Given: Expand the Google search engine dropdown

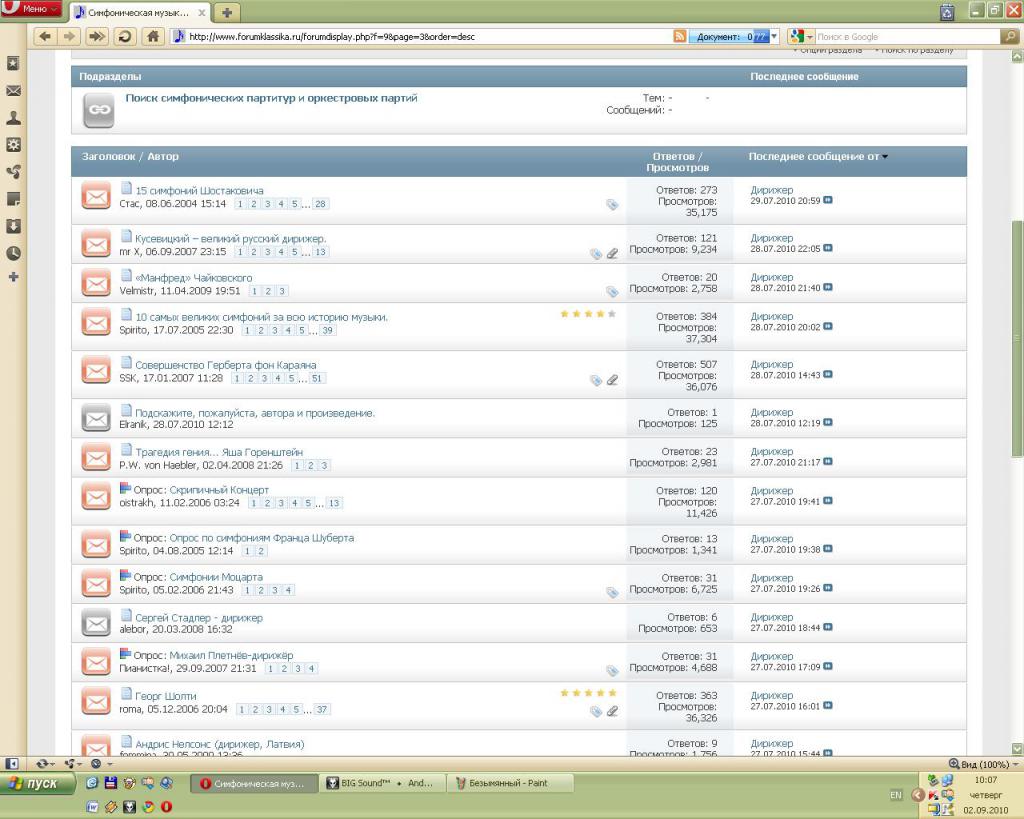Looking at the screenshot, I should [800, 36].
